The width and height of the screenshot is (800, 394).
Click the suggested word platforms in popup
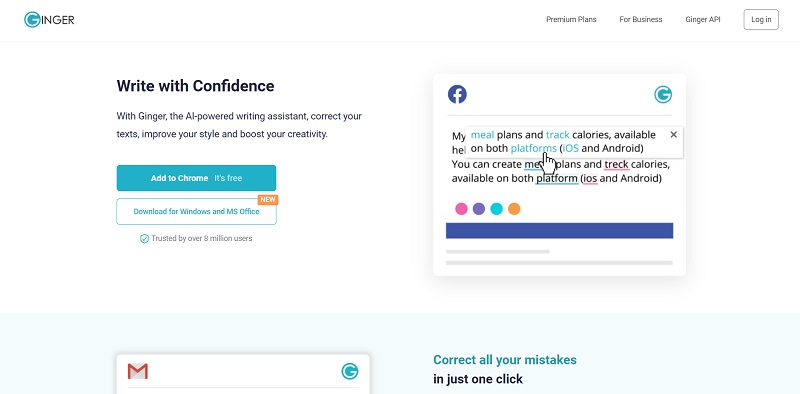(534, 149)
